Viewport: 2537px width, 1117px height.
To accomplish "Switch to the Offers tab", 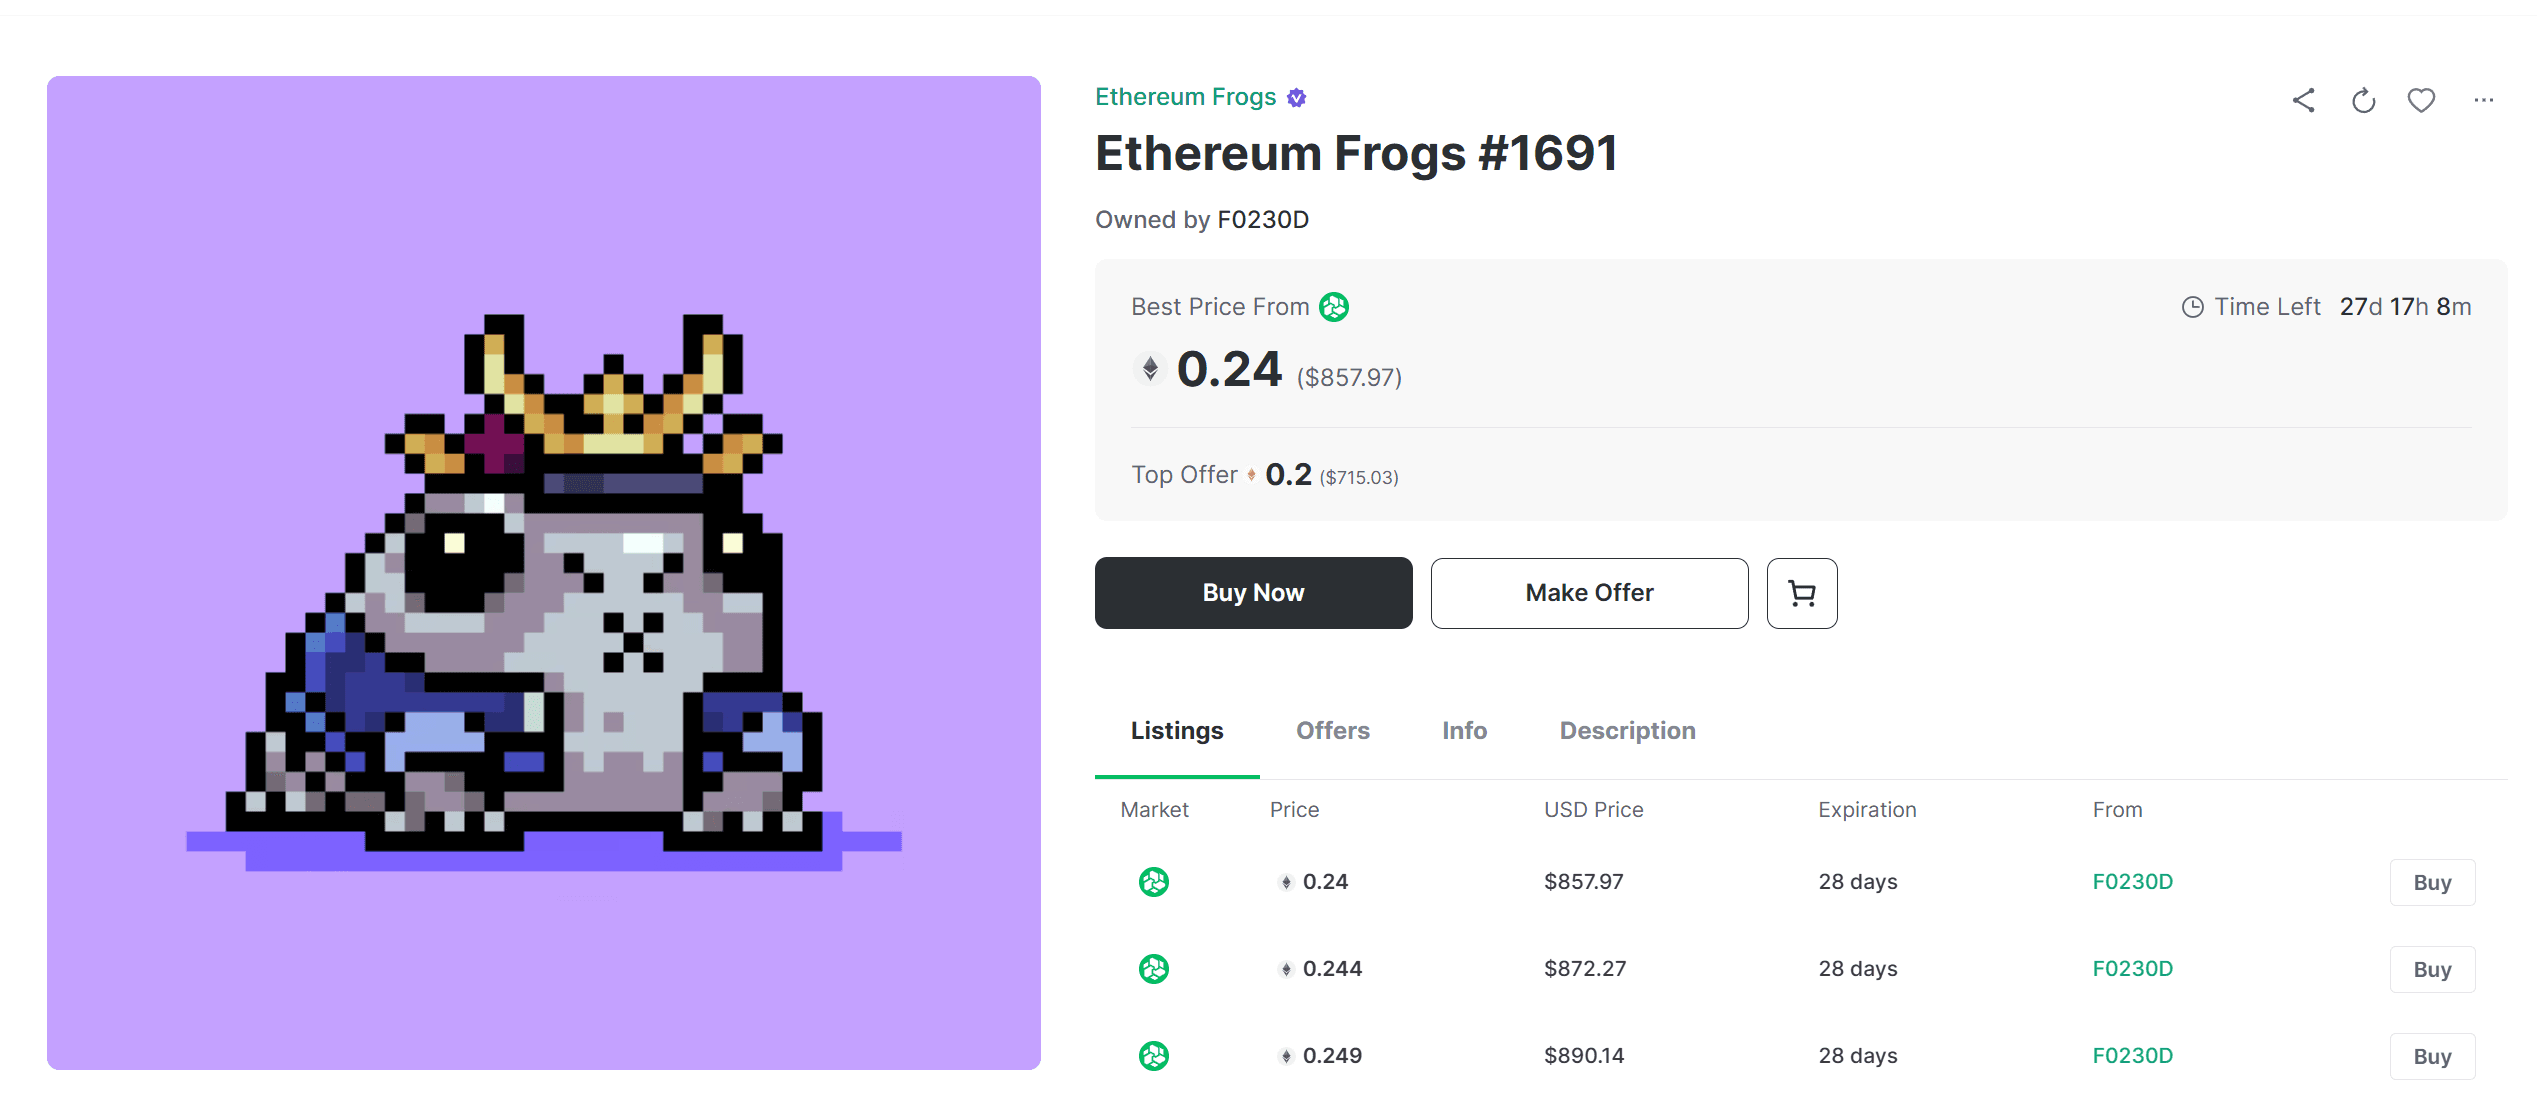I will tap(1333, 731).
